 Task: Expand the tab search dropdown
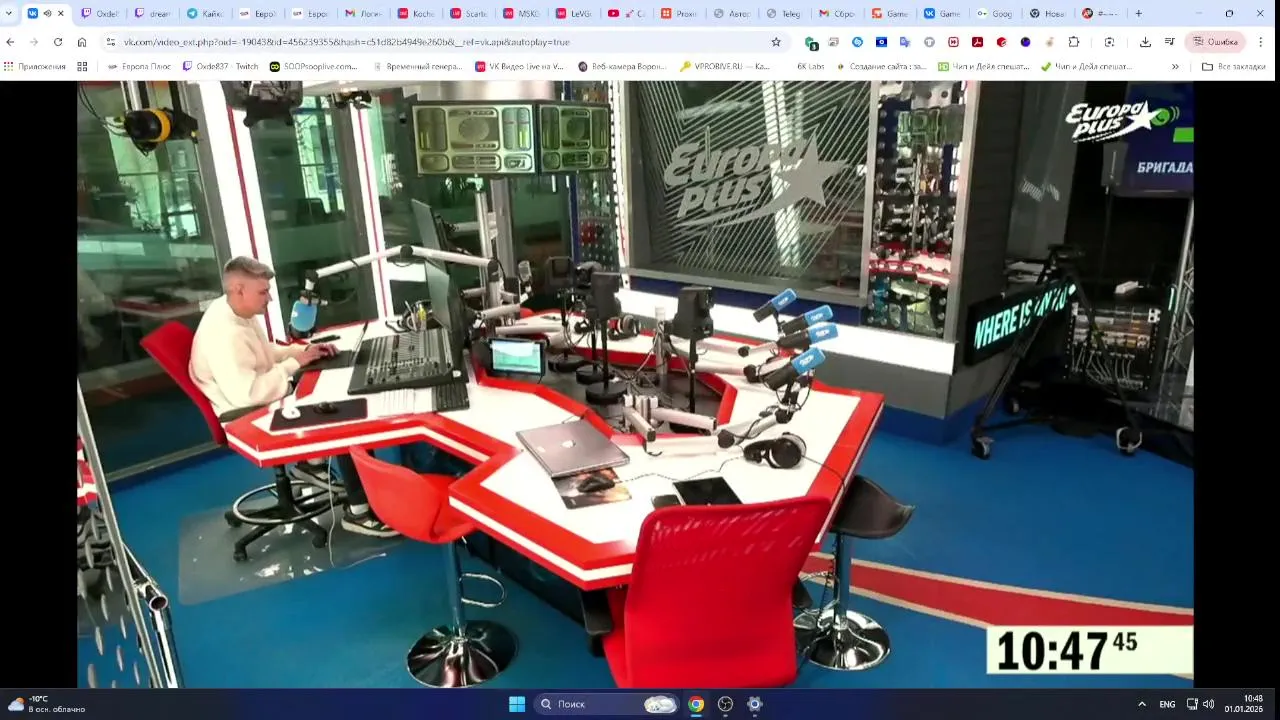9,14
